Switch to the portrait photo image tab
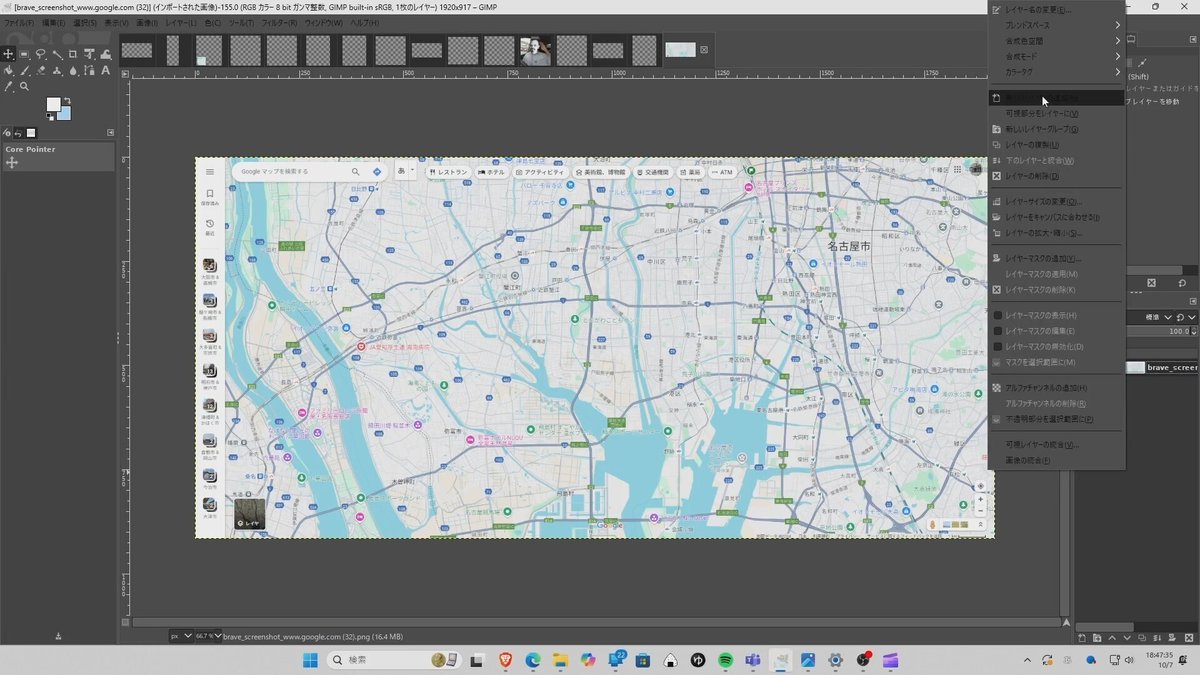Image resolution: width=1200 pixels, height=675 pixels. [x=535, y=51]
